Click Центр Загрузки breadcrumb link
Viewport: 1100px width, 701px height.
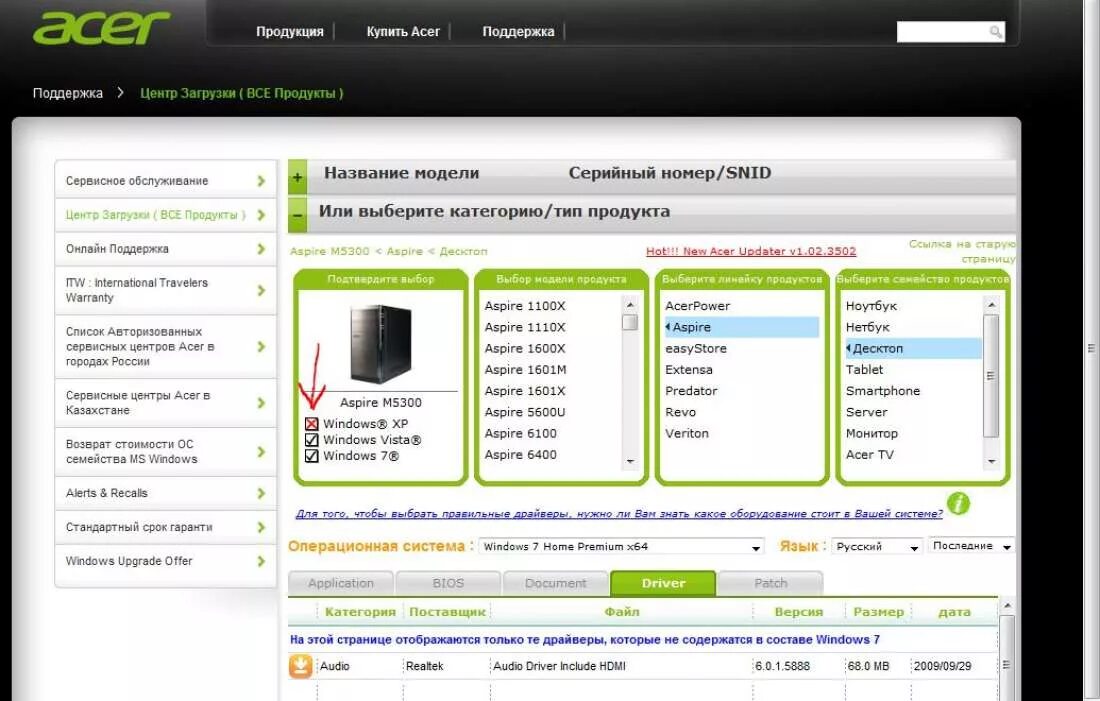pos(241,93)
